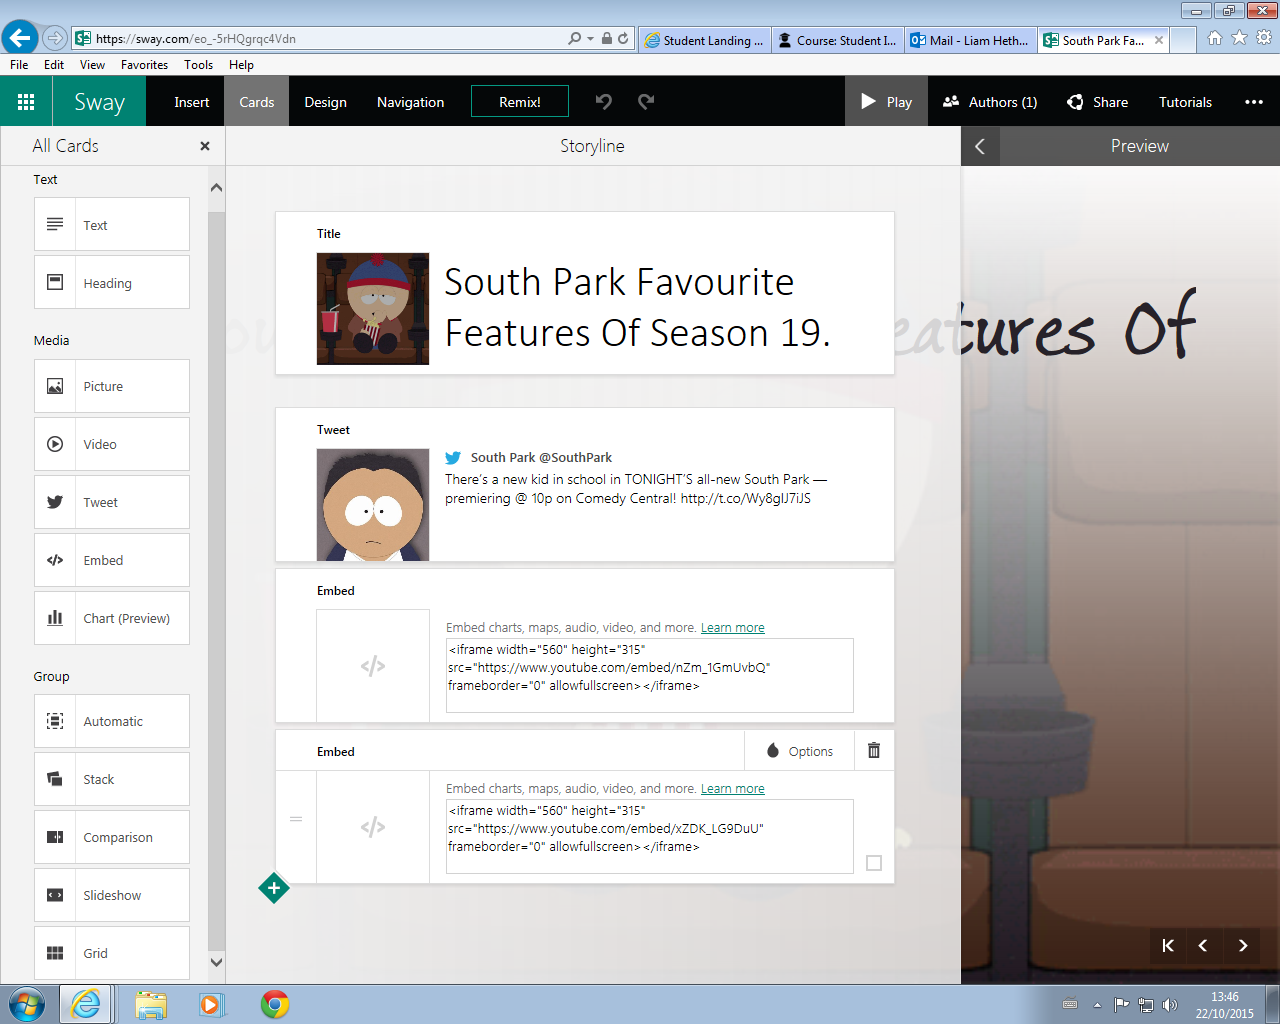1280x1024 pixels.
Task: Add a Tweet card
Action: click(x=112, y=502)
